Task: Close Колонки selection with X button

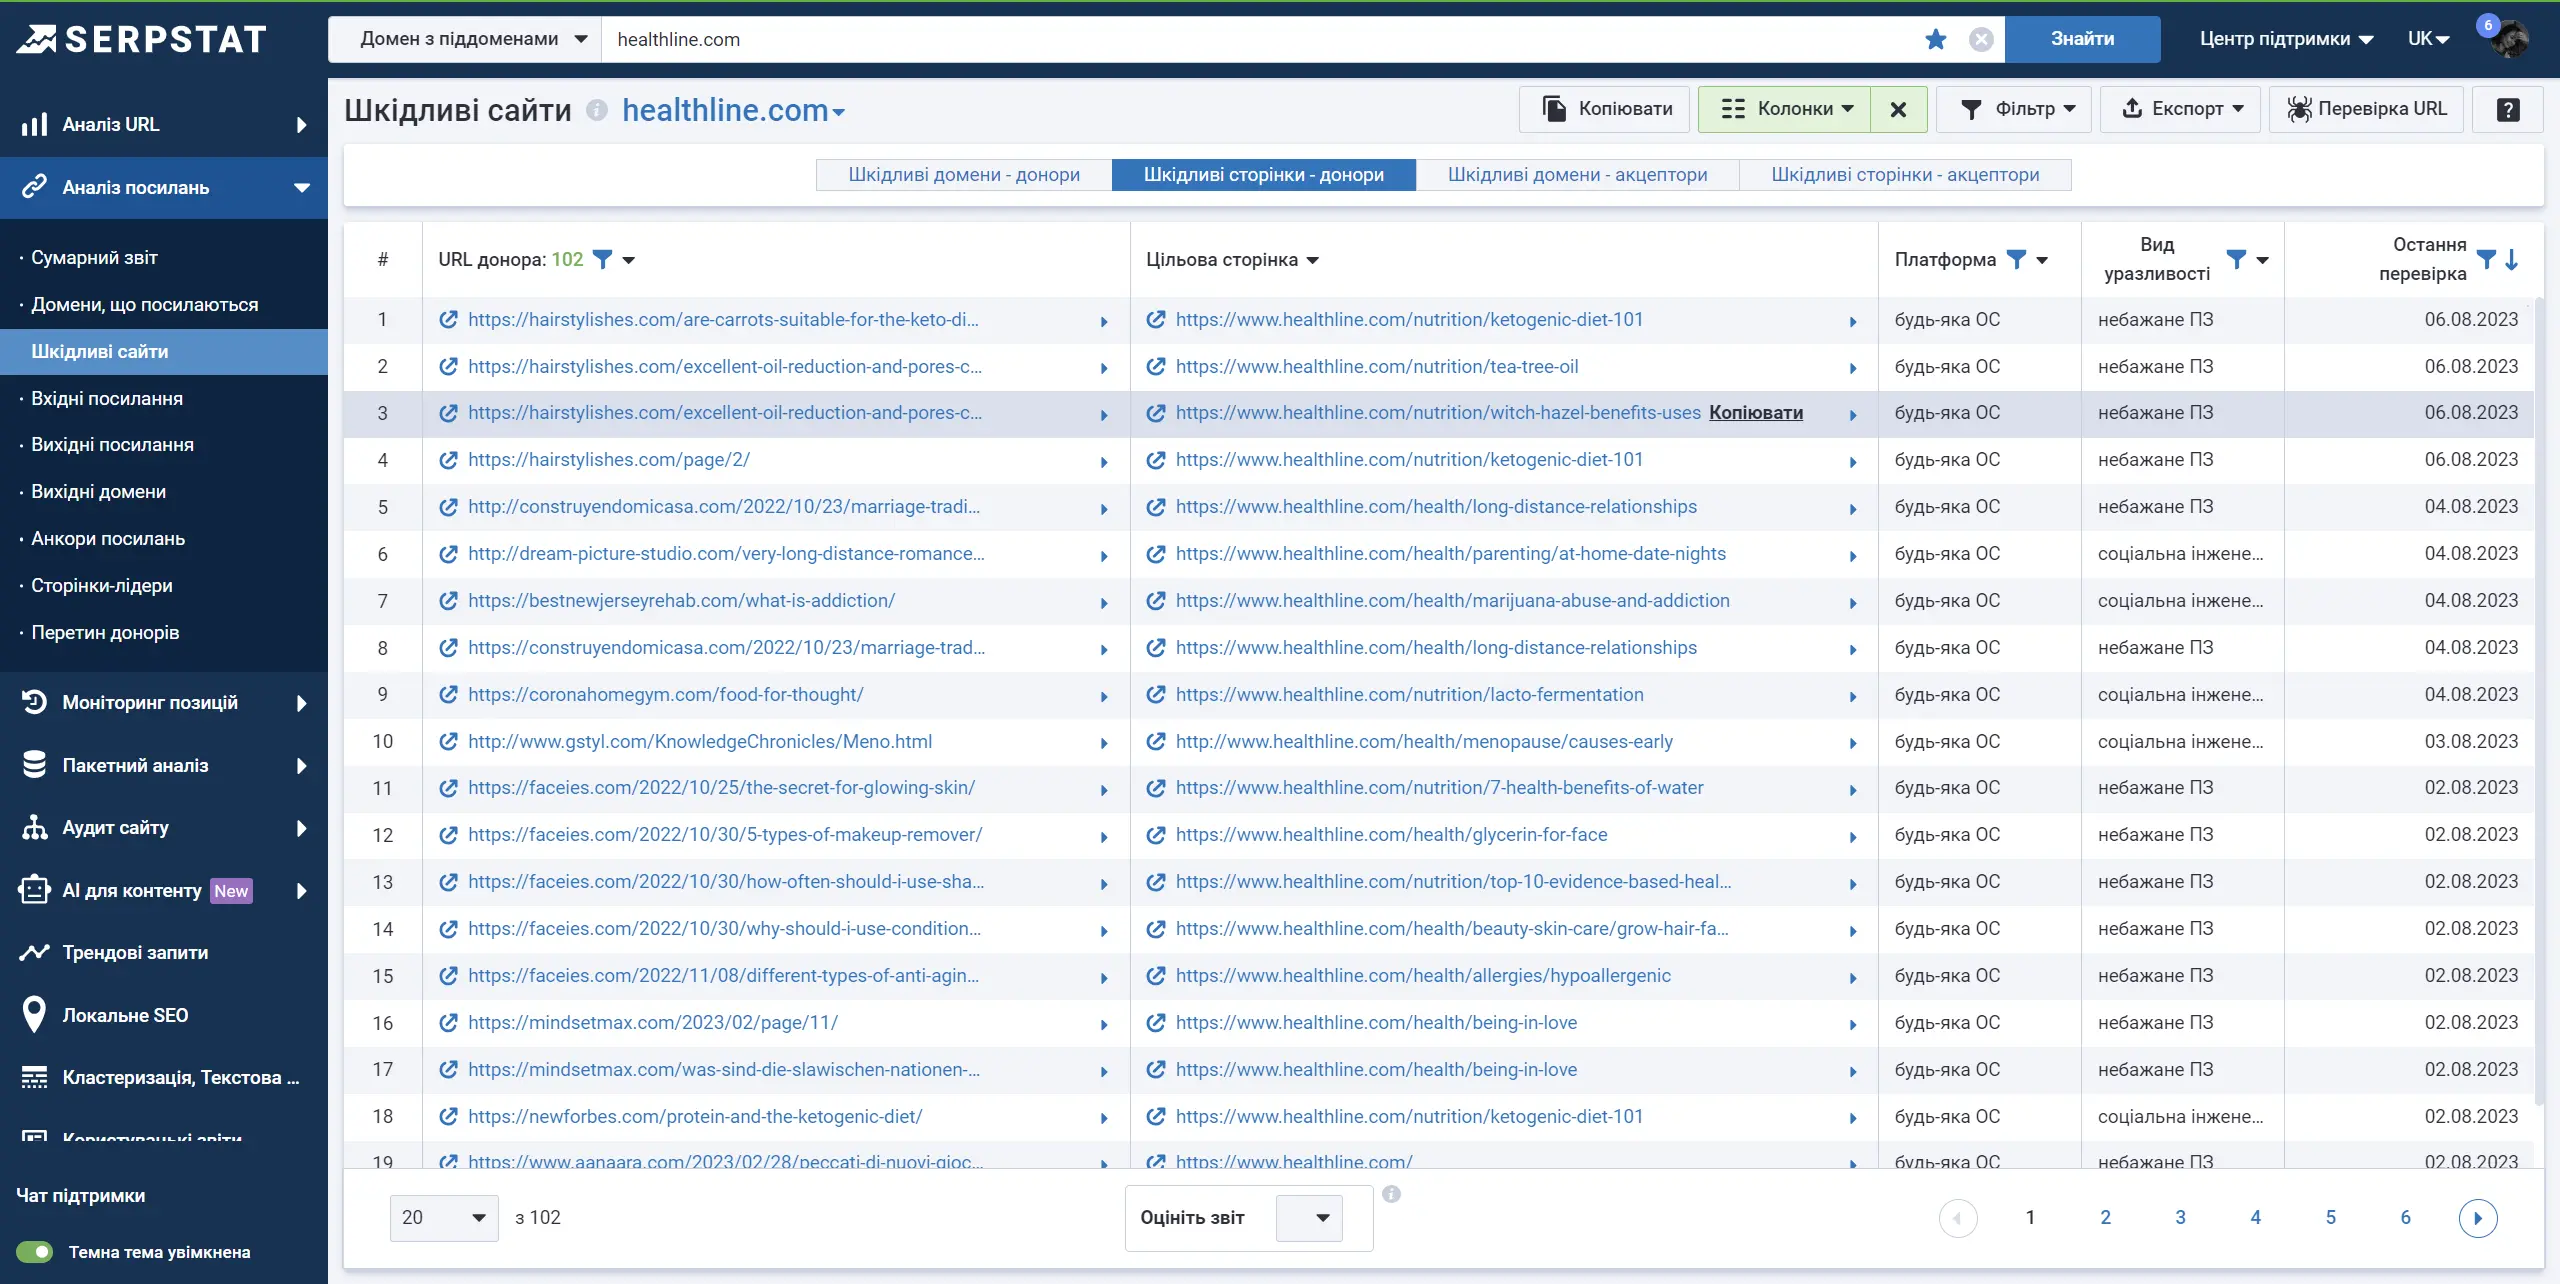Action: tap(1898, 109)
